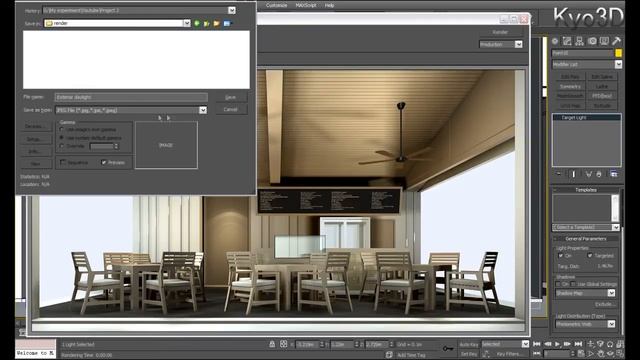Open Photometric Web distribution dropdown
Screen dimensions: 640x360
[611, 324]
